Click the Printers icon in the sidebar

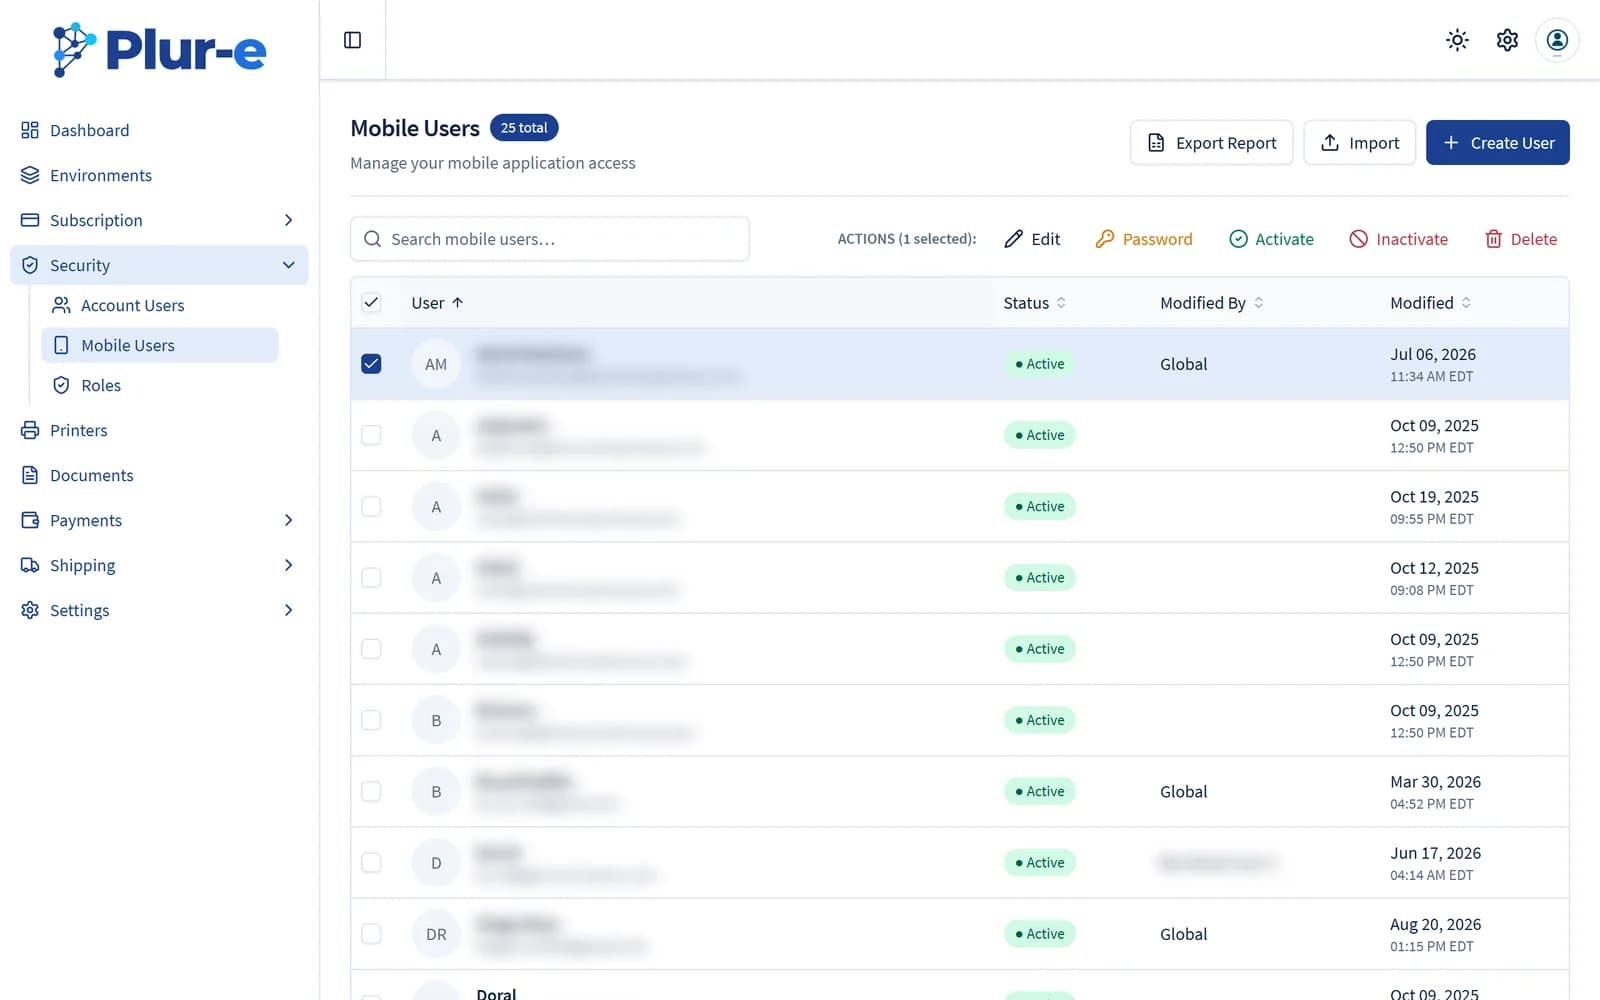tap(30, 430)
